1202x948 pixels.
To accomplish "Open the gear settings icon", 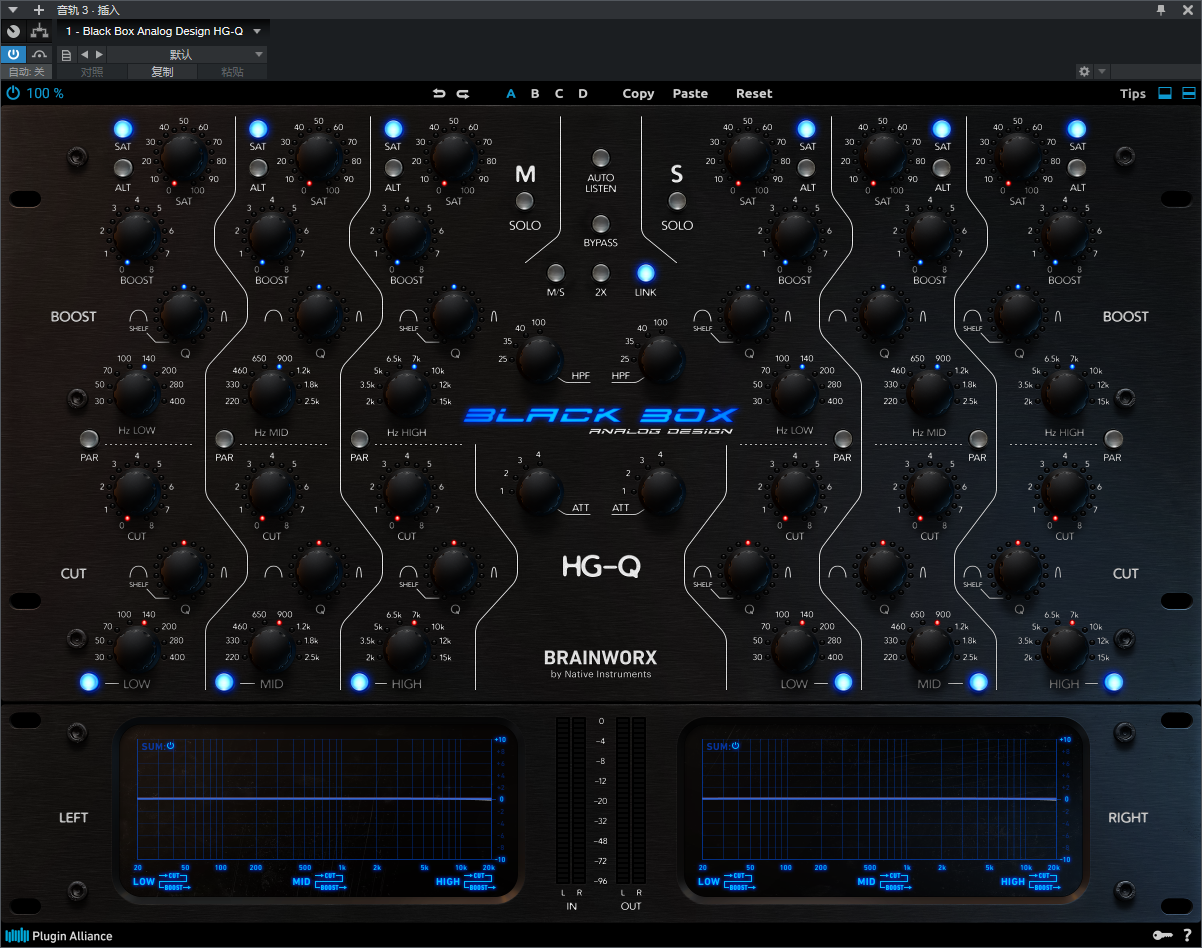I will point(1084,72).
